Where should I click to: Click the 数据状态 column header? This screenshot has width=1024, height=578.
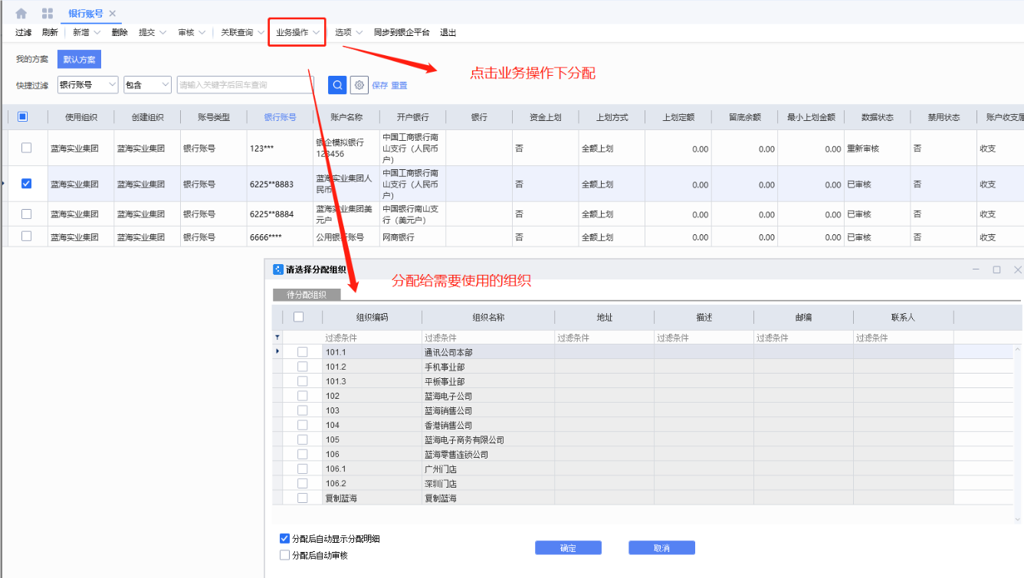pyautogui.click(x=877, y=118)
